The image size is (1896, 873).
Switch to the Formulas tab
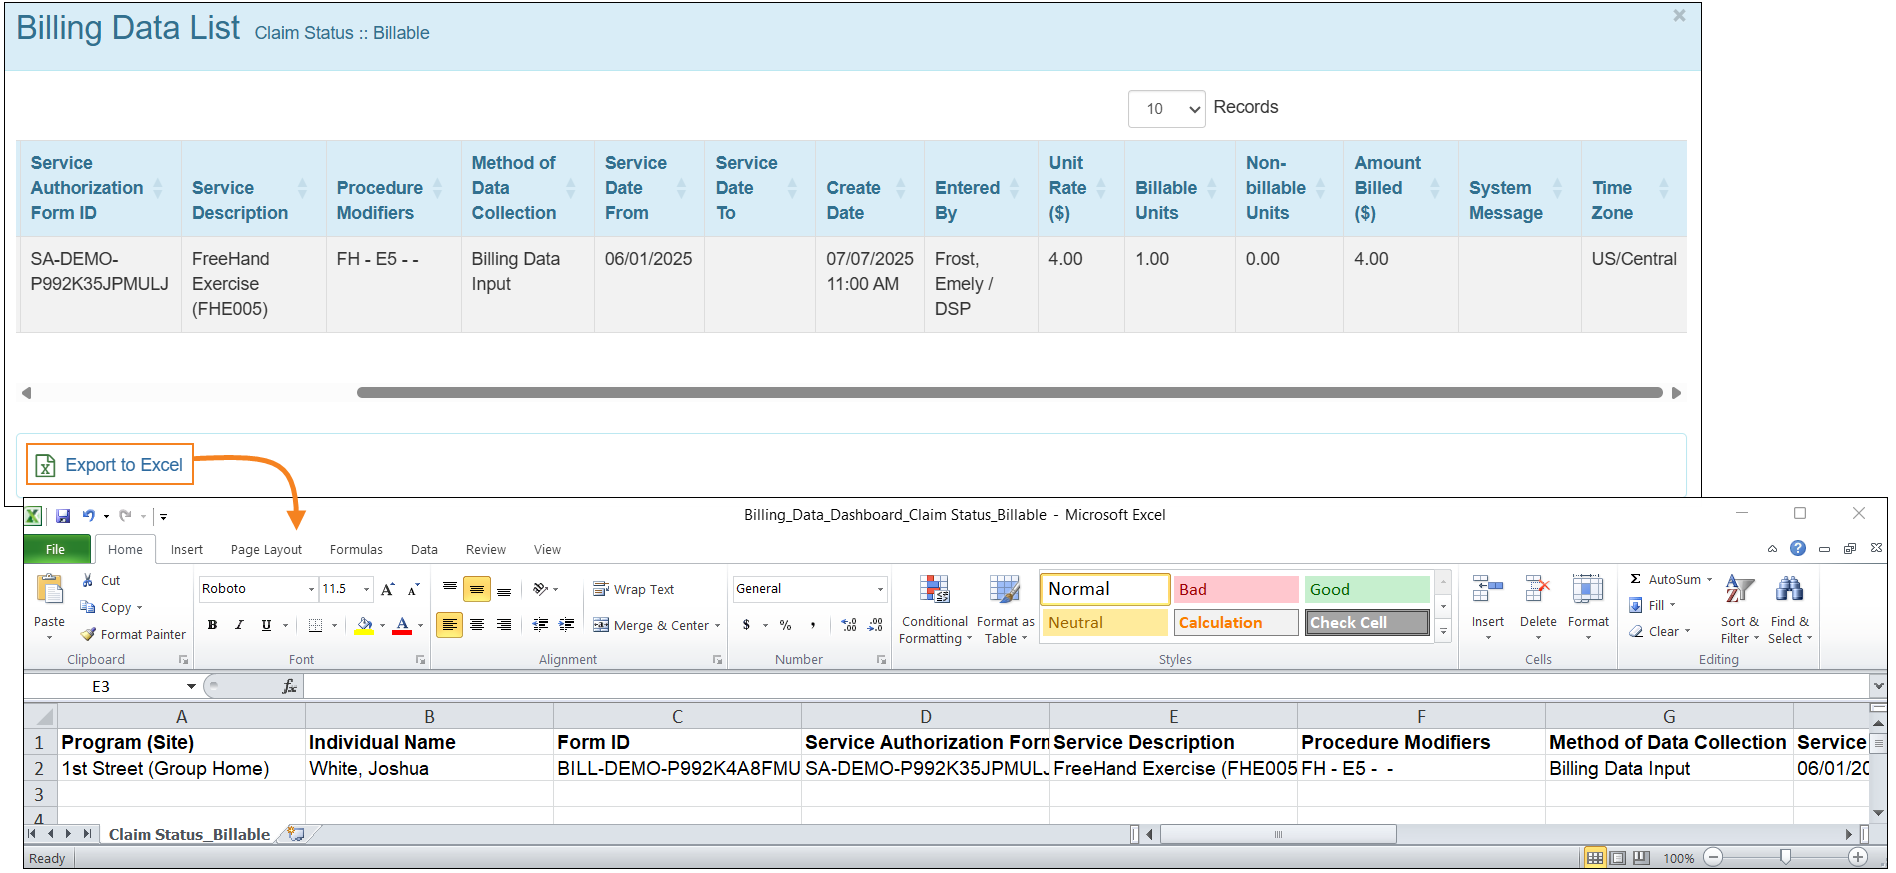(x=356, y=550)
